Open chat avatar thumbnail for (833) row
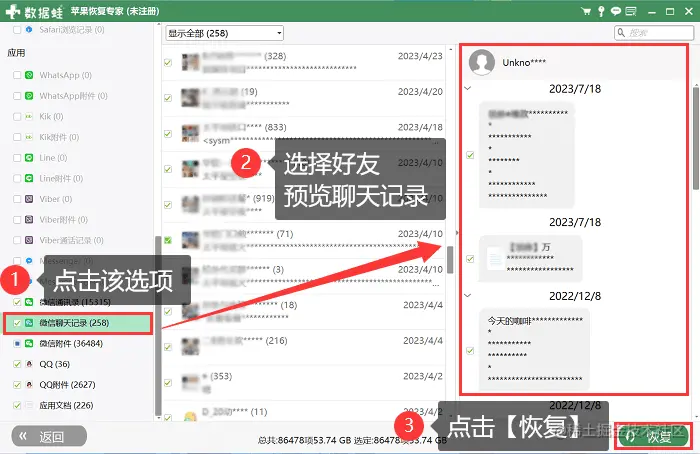700x454 pixels. pyautogui.click(x=190, y=133)
